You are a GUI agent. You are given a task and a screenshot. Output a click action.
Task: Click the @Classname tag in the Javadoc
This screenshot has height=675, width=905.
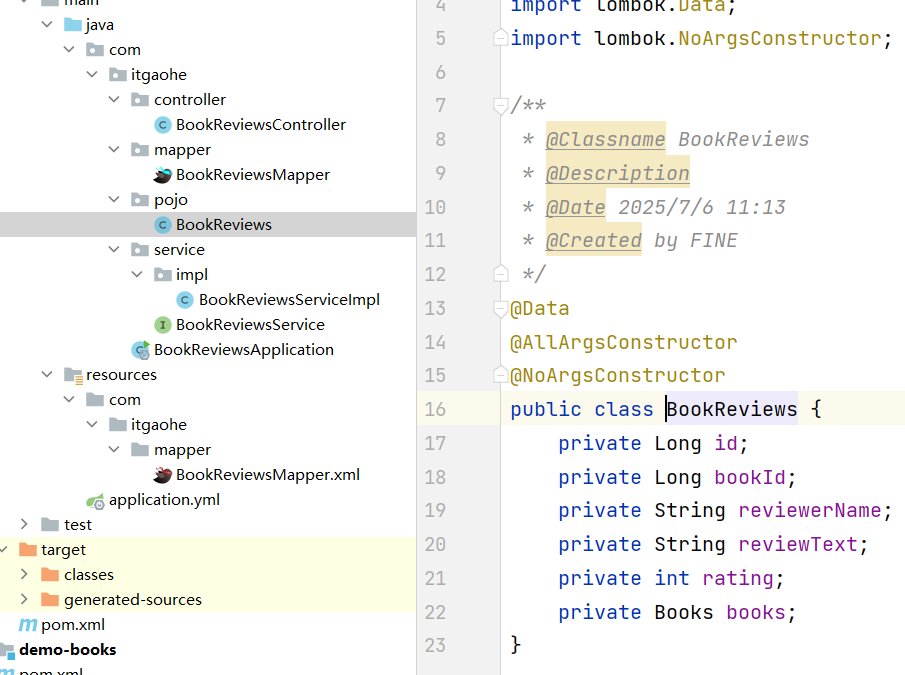point(605,140)
